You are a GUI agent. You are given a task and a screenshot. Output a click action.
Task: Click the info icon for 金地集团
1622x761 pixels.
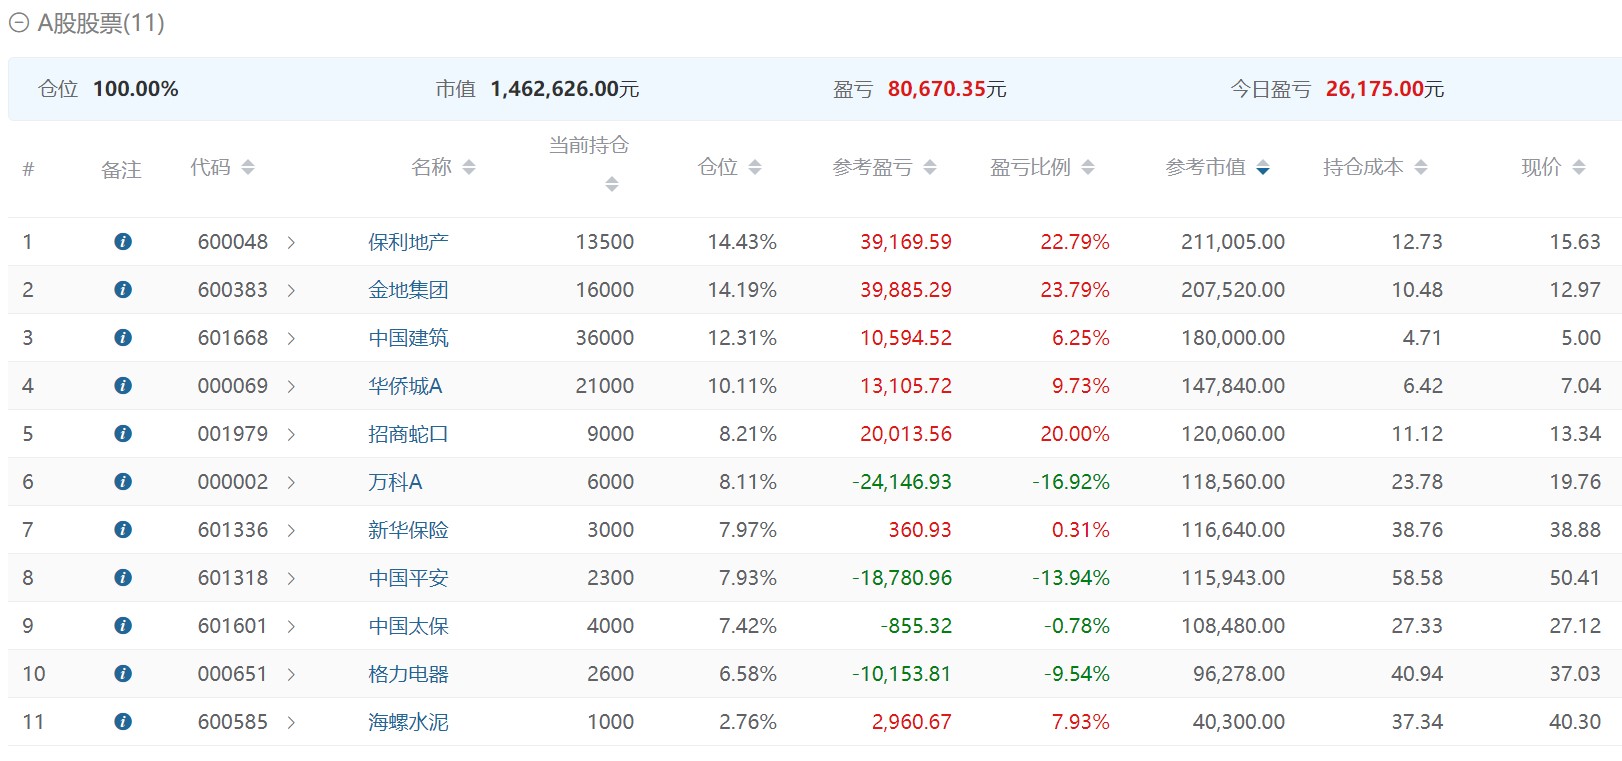click(x=123, y=290)
